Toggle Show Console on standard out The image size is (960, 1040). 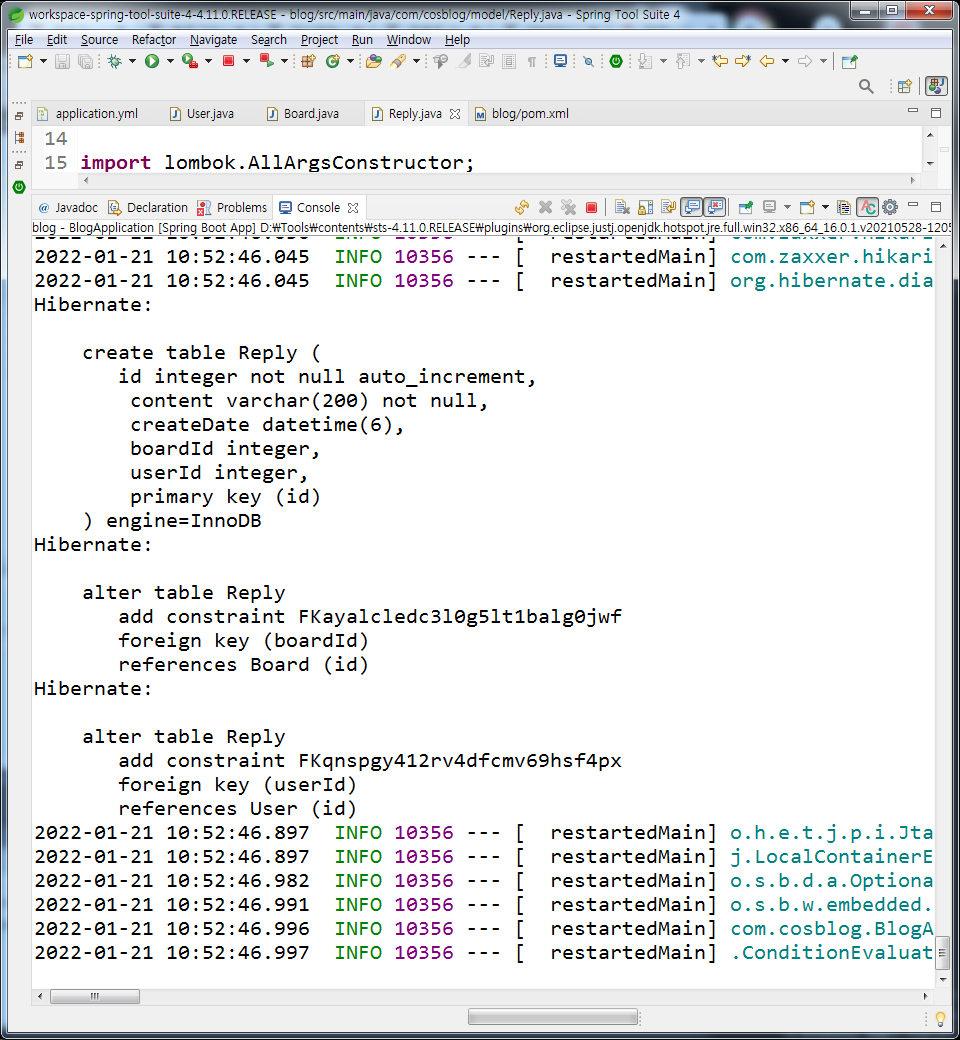click(692, 208)
